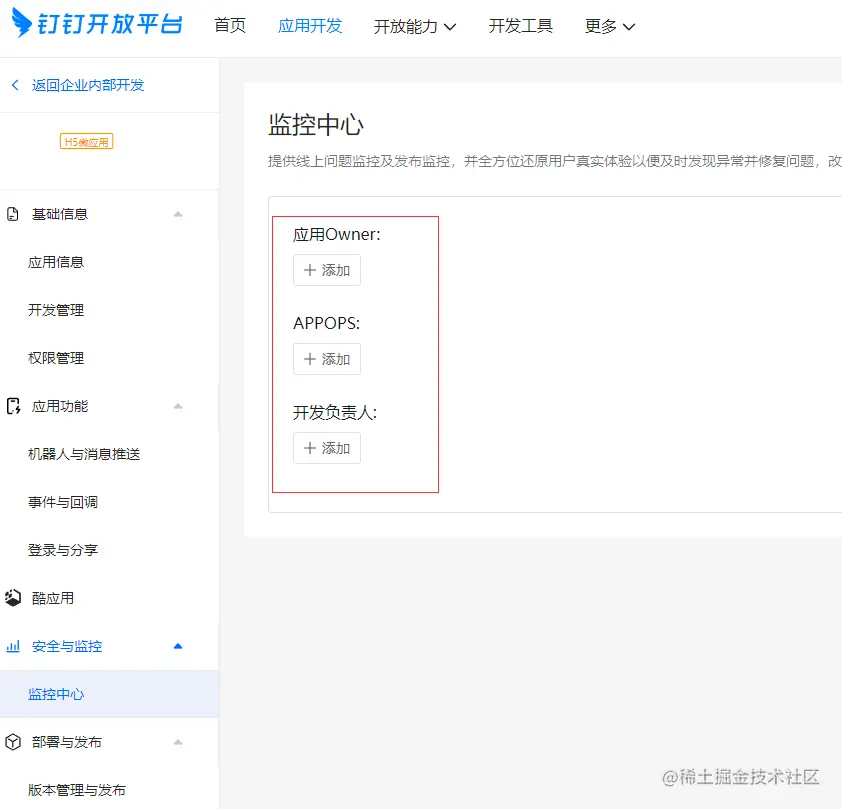Viewport: 842px width, 809px height.
Task: Open 版本管理与发布 in the sidebar
Action: point(77,790)
